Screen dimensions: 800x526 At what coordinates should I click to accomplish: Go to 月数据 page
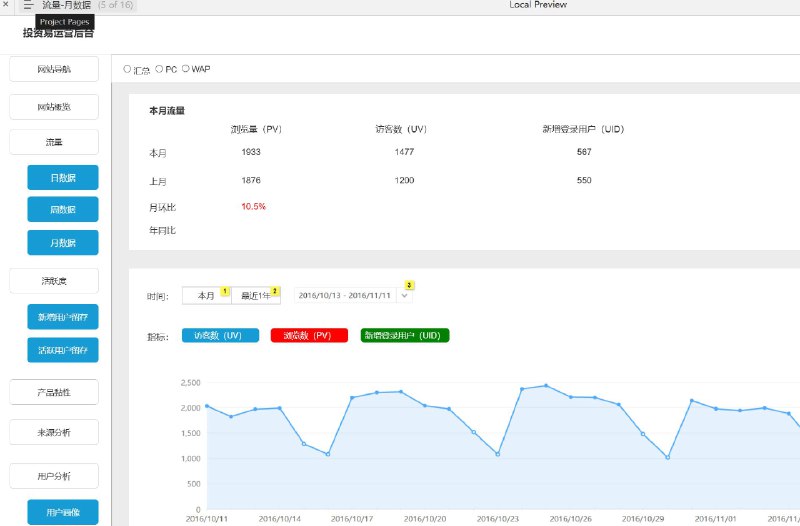[x=63, y=243]
